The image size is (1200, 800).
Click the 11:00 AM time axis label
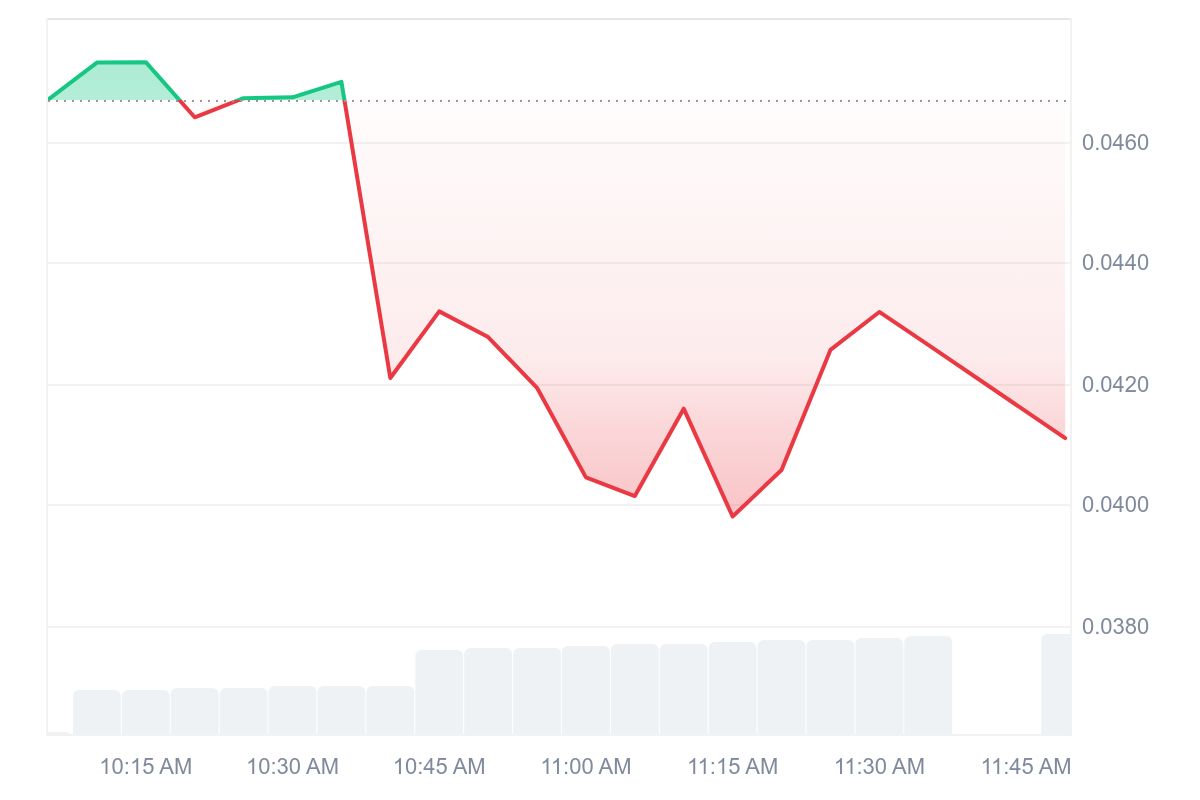[586, 767]
